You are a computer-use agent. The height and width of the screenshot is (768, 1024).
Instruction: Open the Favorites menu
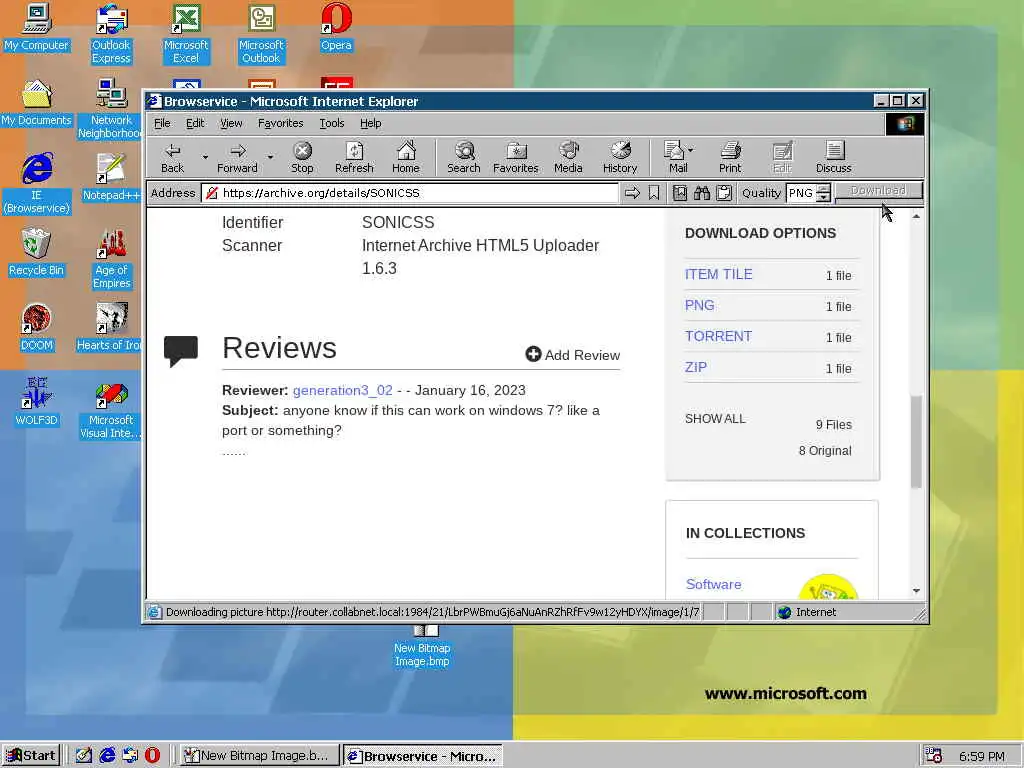280,123
